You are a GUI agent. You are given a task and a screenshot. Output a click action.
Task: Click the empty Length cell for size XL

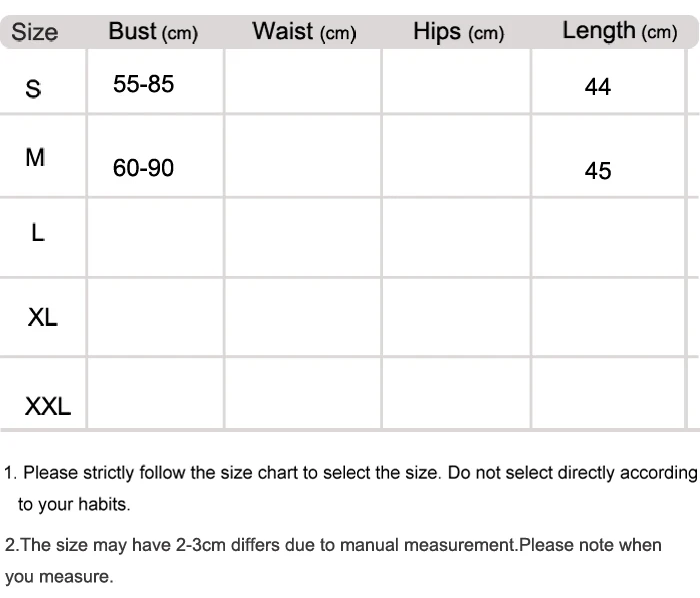click(x=608, y=317)
